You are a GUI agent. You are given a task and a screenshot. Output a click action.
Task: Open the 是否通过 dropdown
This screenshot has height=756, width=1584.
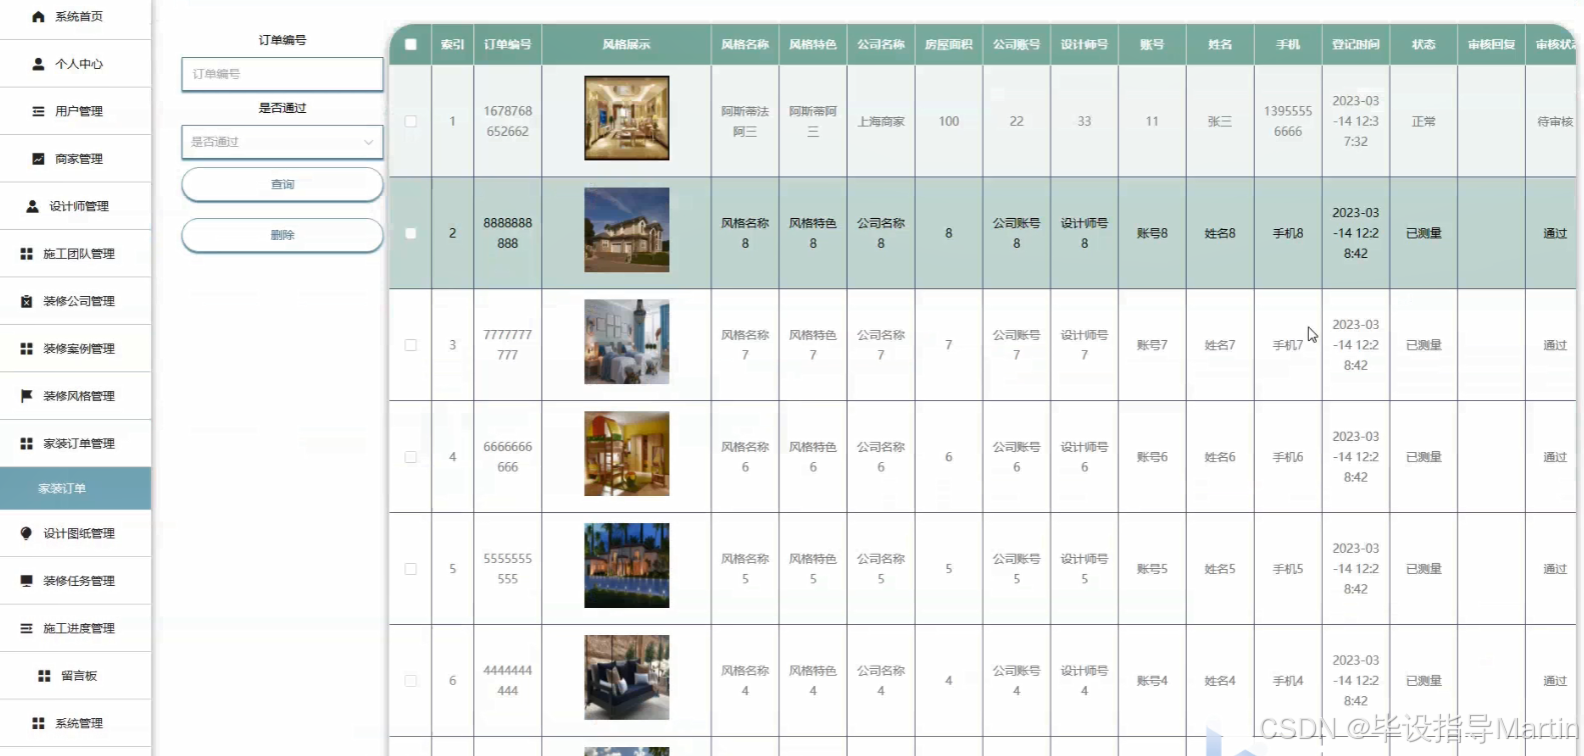click(282, 142)
